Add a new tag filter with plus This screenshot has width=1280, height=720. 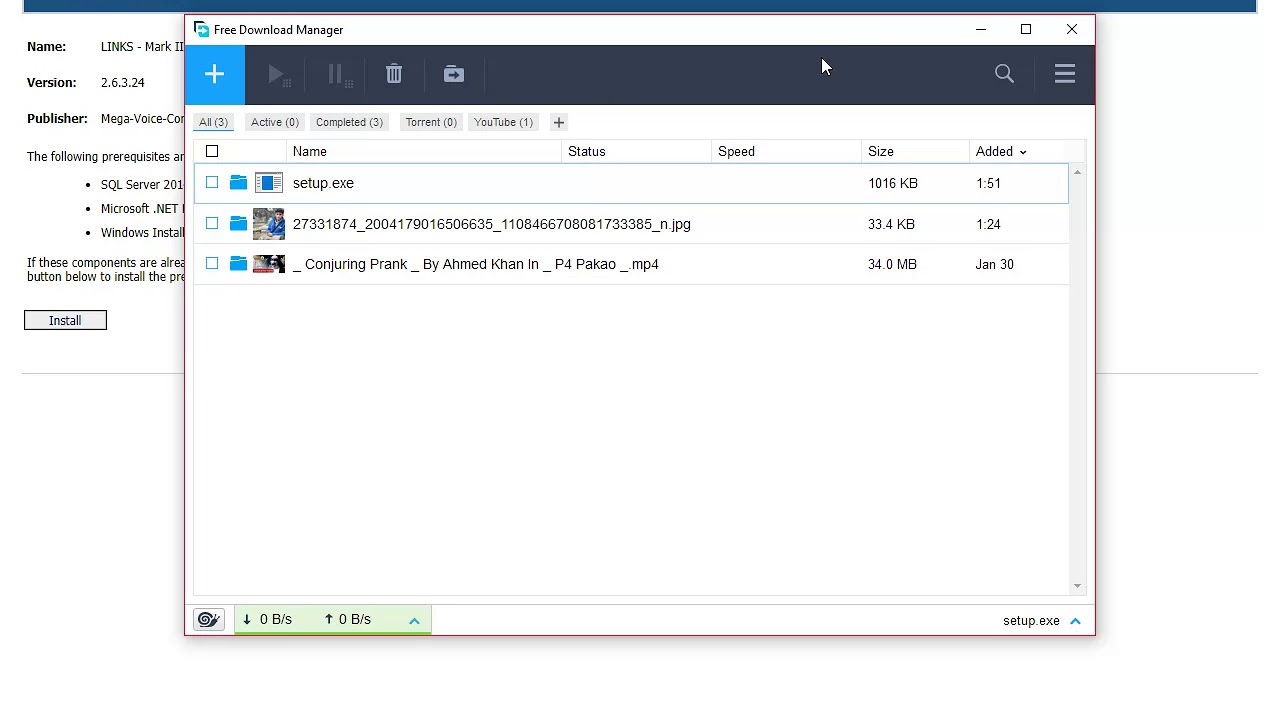559,122
